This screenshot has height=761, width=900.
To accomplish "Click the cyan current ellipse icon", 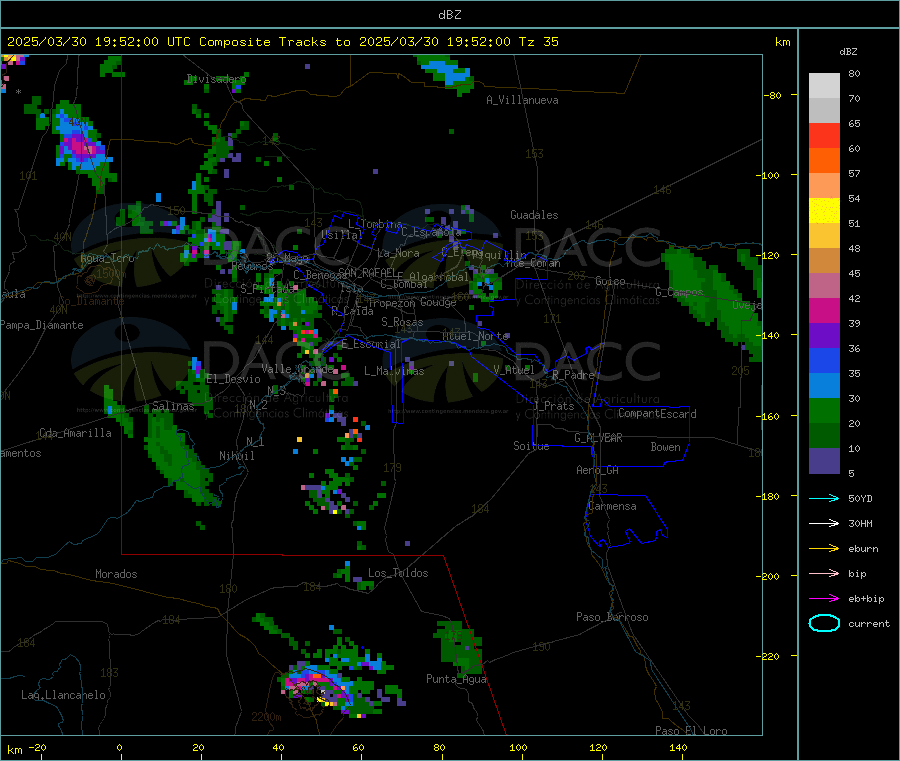I will pyautogui.click(x=824, y=623).
